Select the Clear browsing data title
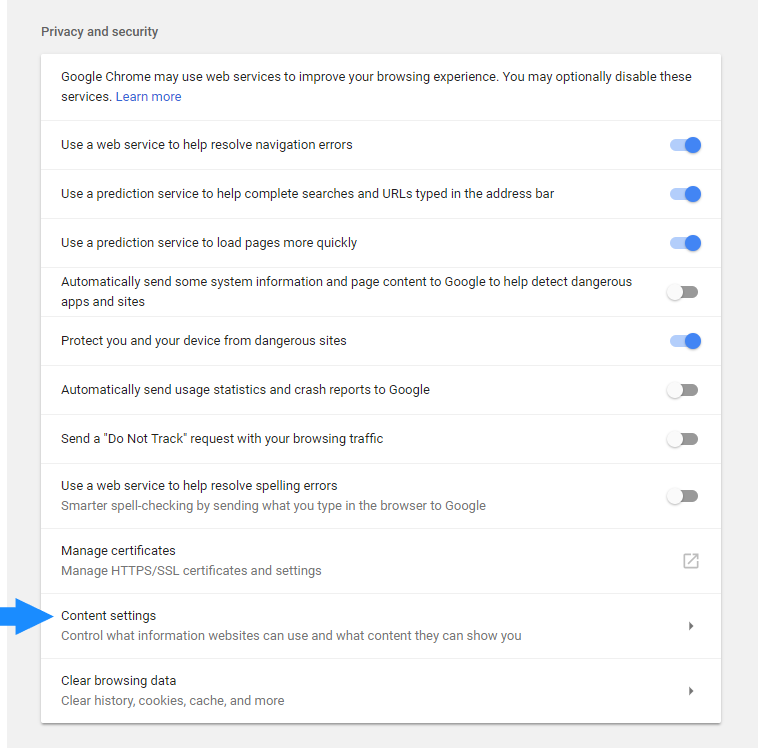Image resolution: width=758 pixels, height=748 pixels. point(118,680)
